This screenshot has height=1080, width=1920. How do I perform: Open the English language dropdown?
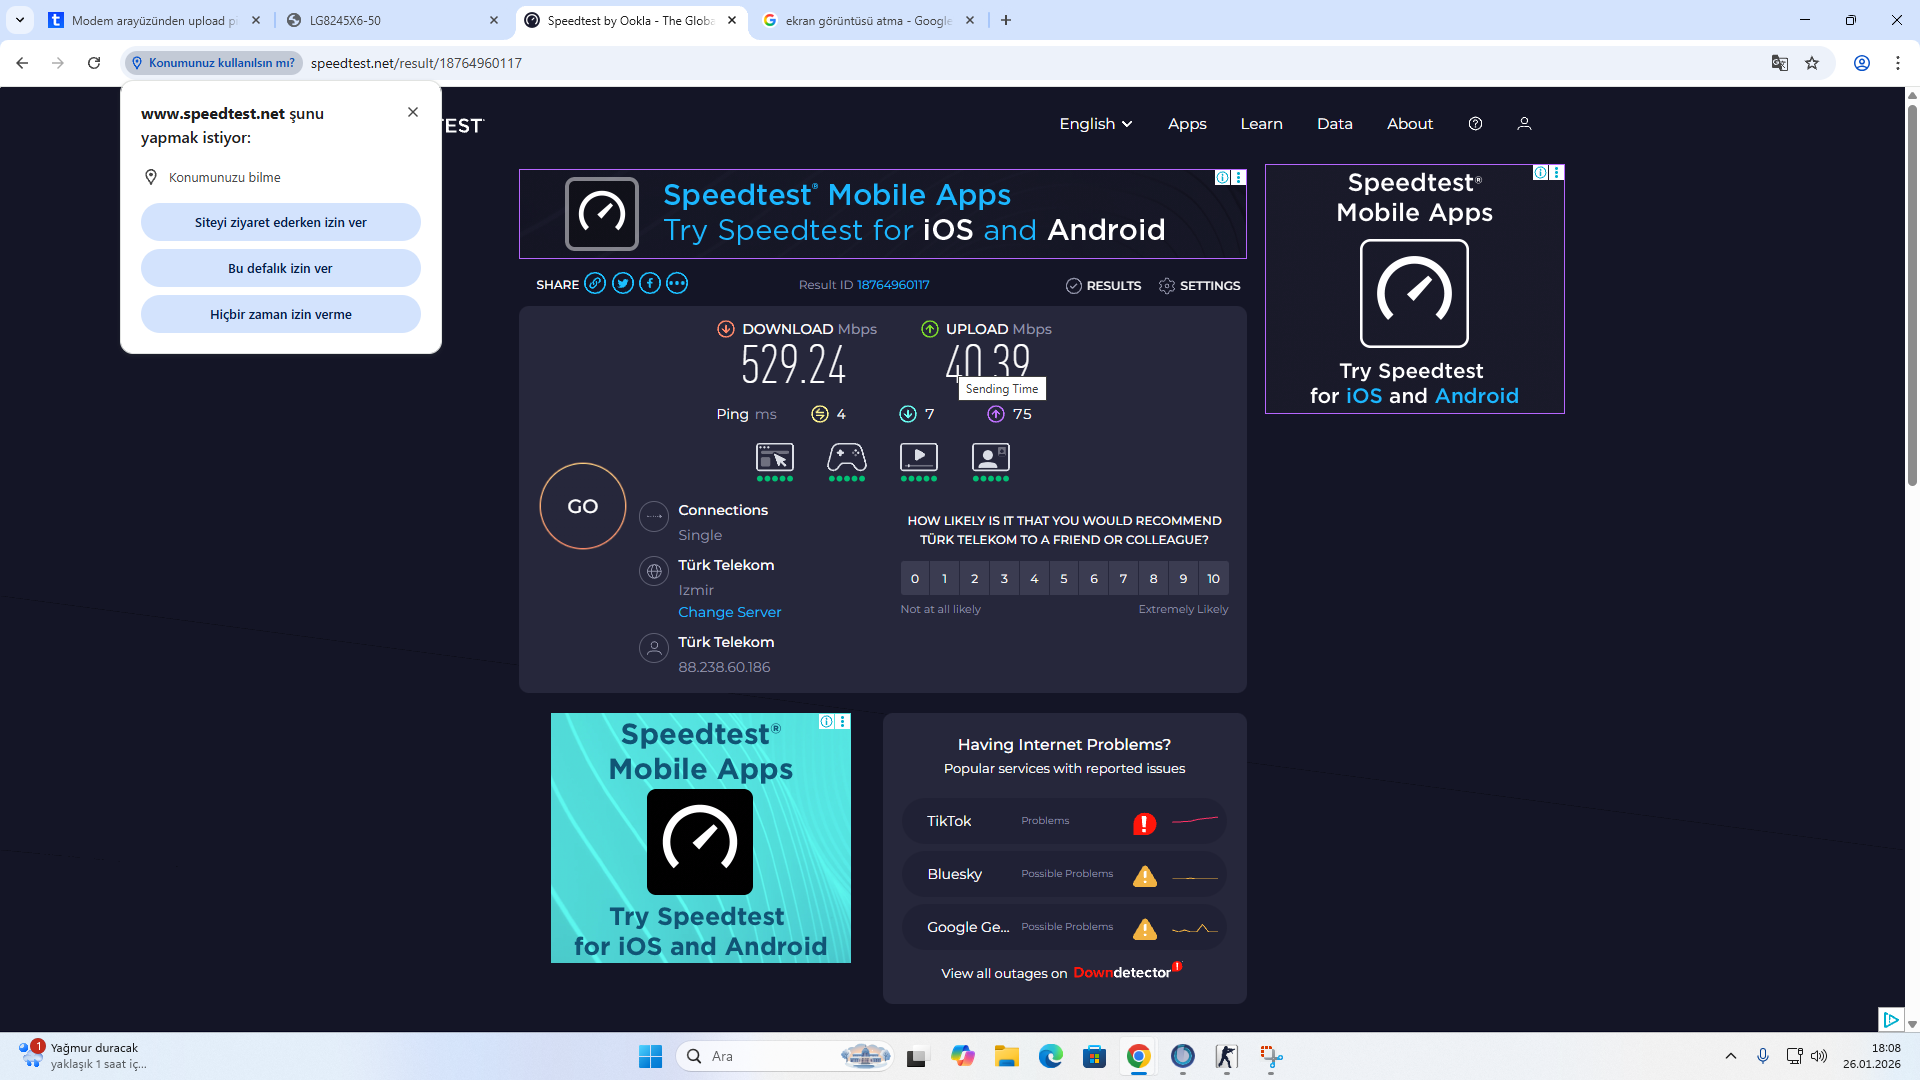click(1096, 124)
